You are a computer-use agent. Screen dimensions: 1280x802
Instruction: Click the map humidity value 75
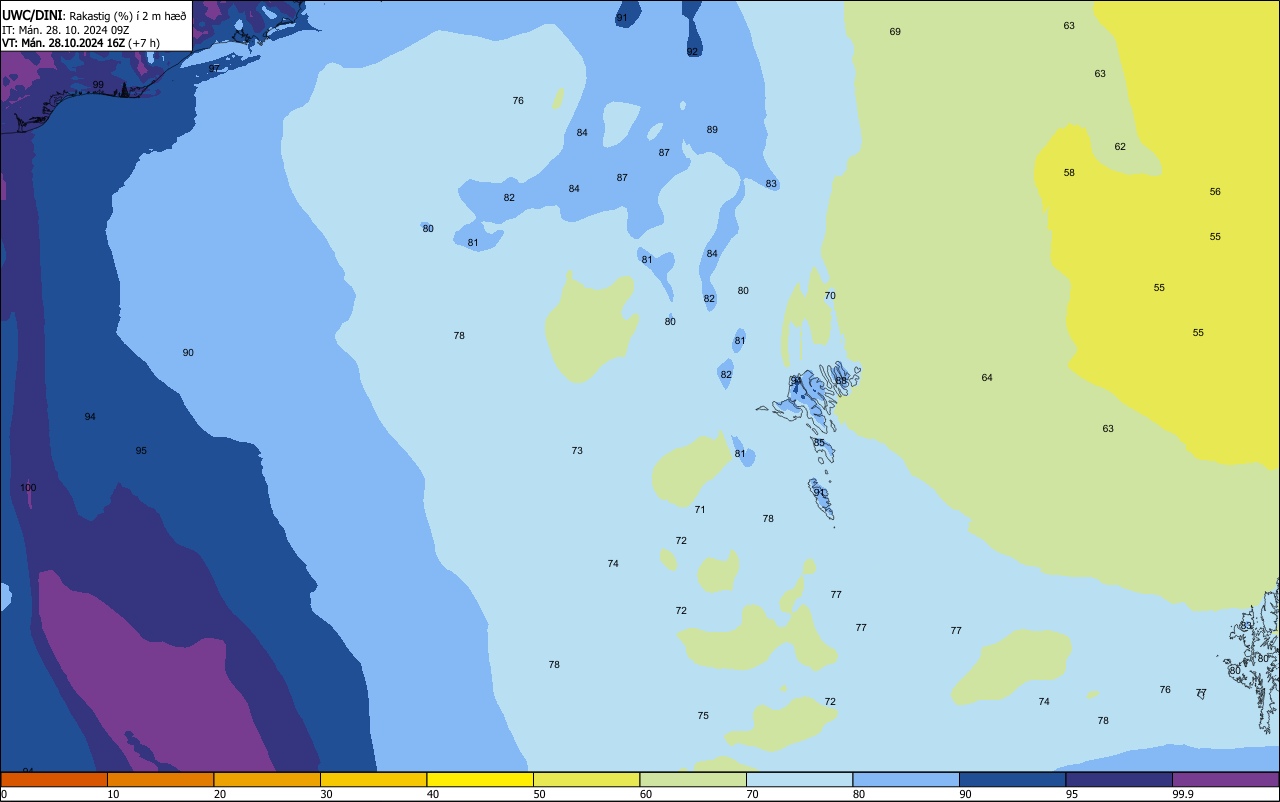coord(703,716)
